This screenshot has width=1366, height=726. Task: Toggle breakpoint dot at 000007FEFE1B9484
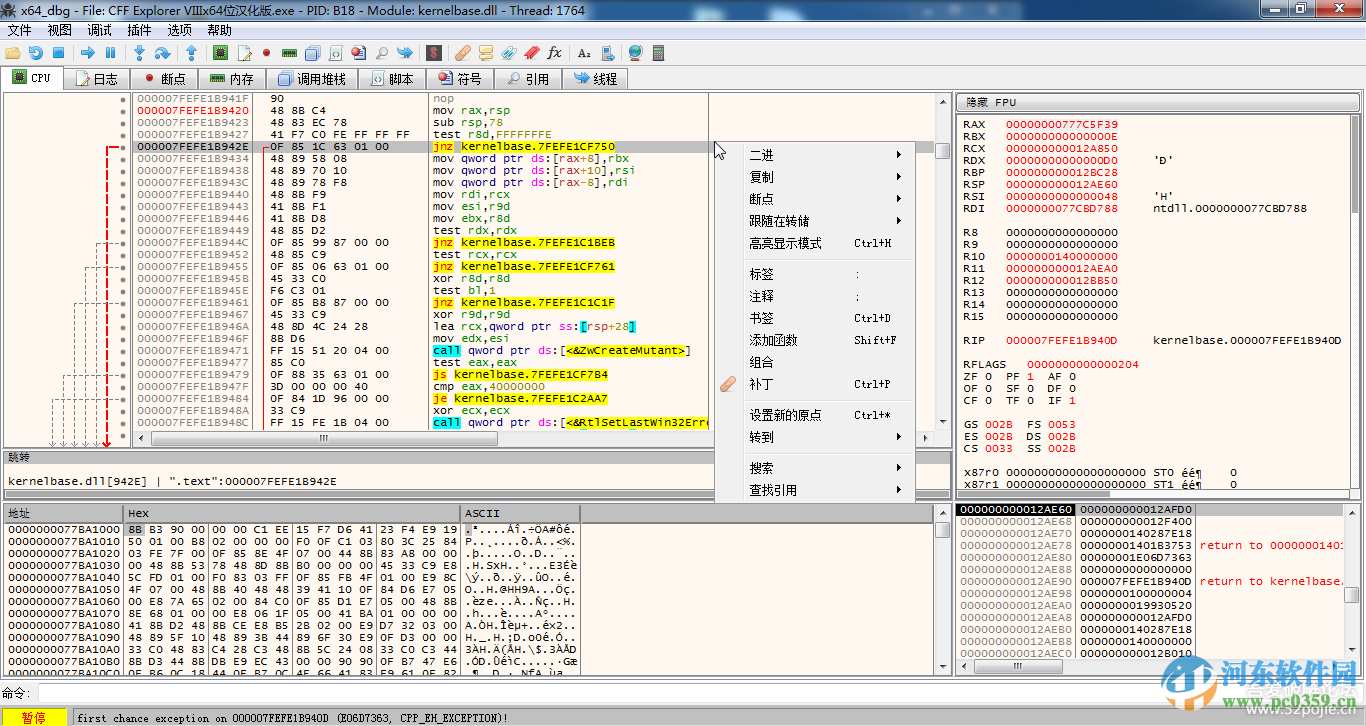coord(123,399)
